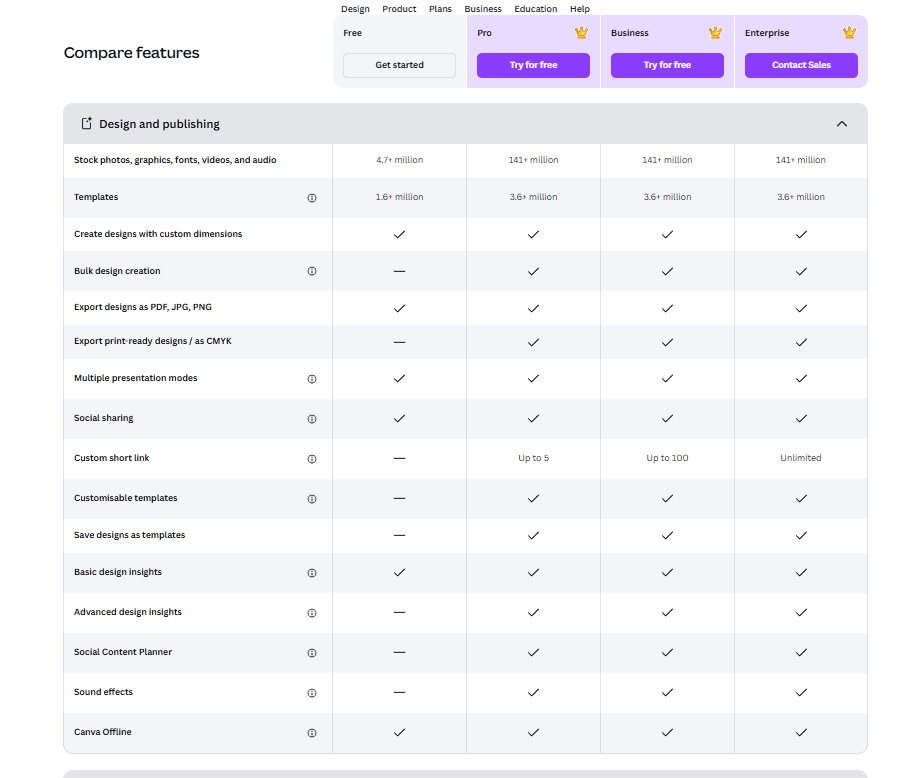Click info icon beside Custom short link
Screen dimensions: 897x778
point(312,459)
